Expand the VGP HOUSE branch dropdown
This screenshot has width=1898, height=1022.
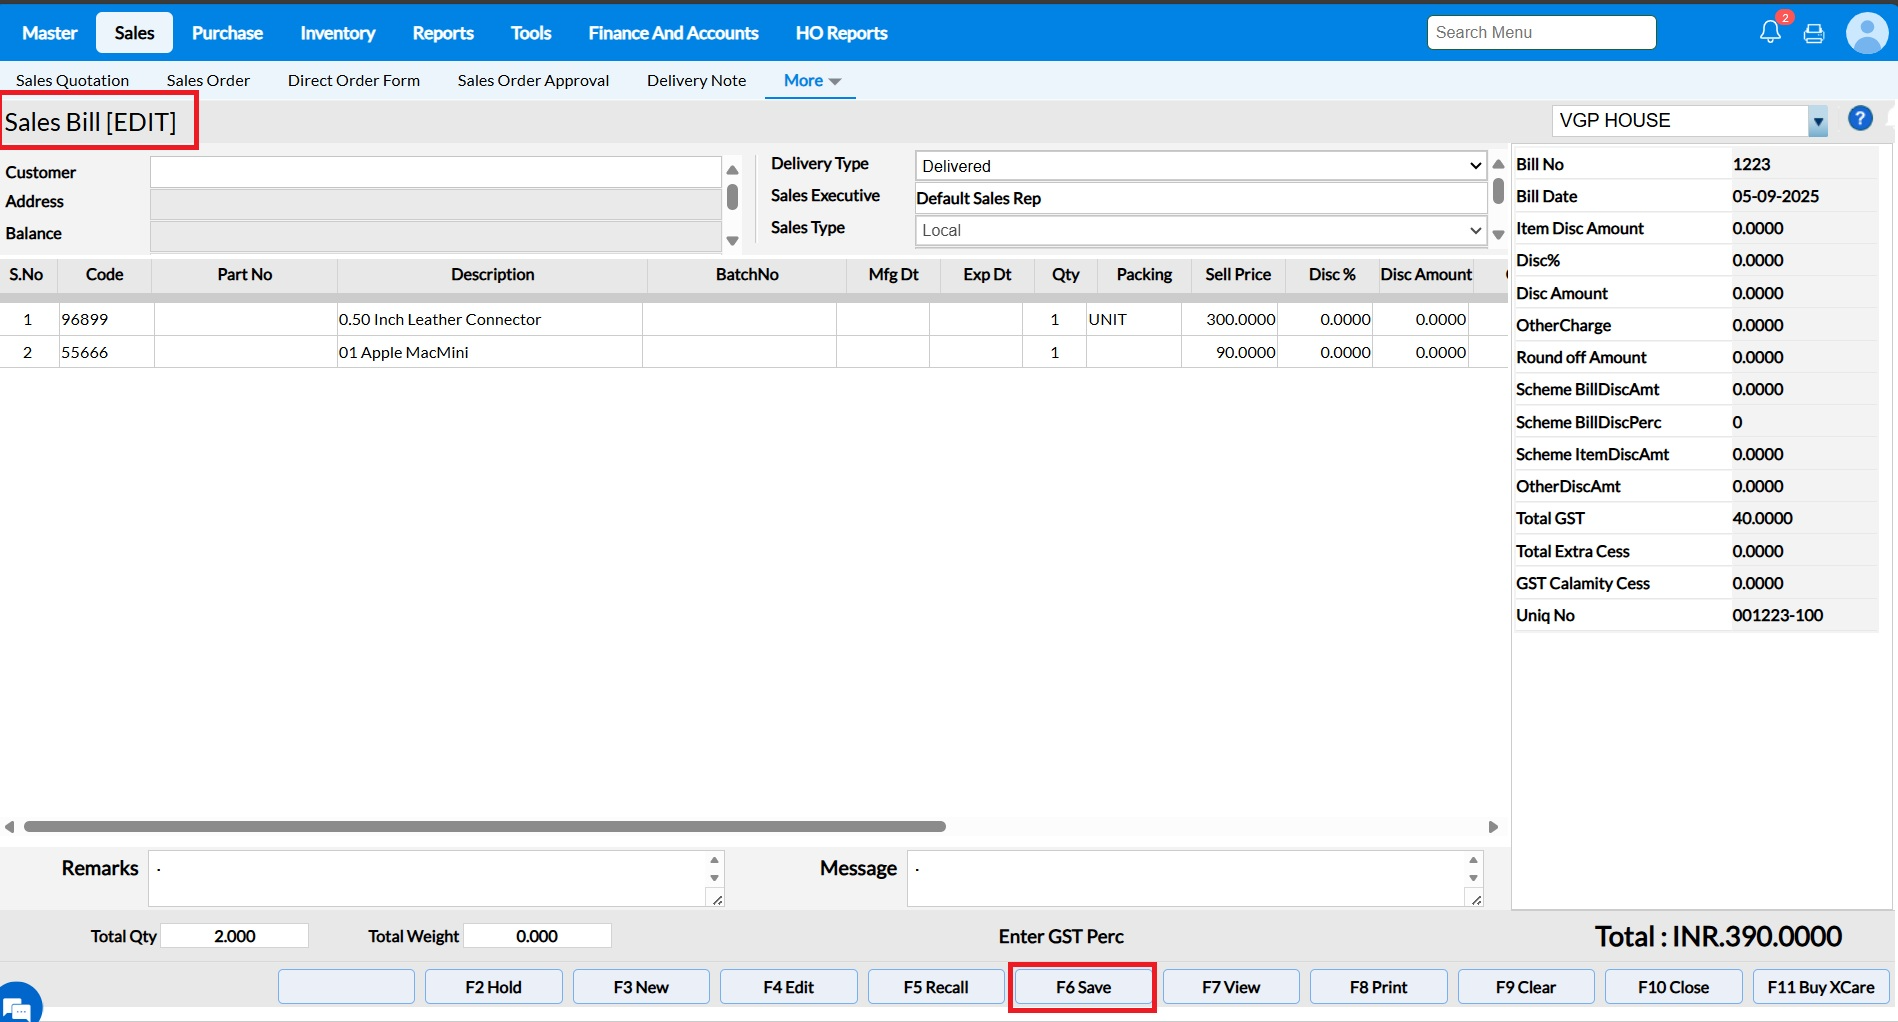point(1818,122)
